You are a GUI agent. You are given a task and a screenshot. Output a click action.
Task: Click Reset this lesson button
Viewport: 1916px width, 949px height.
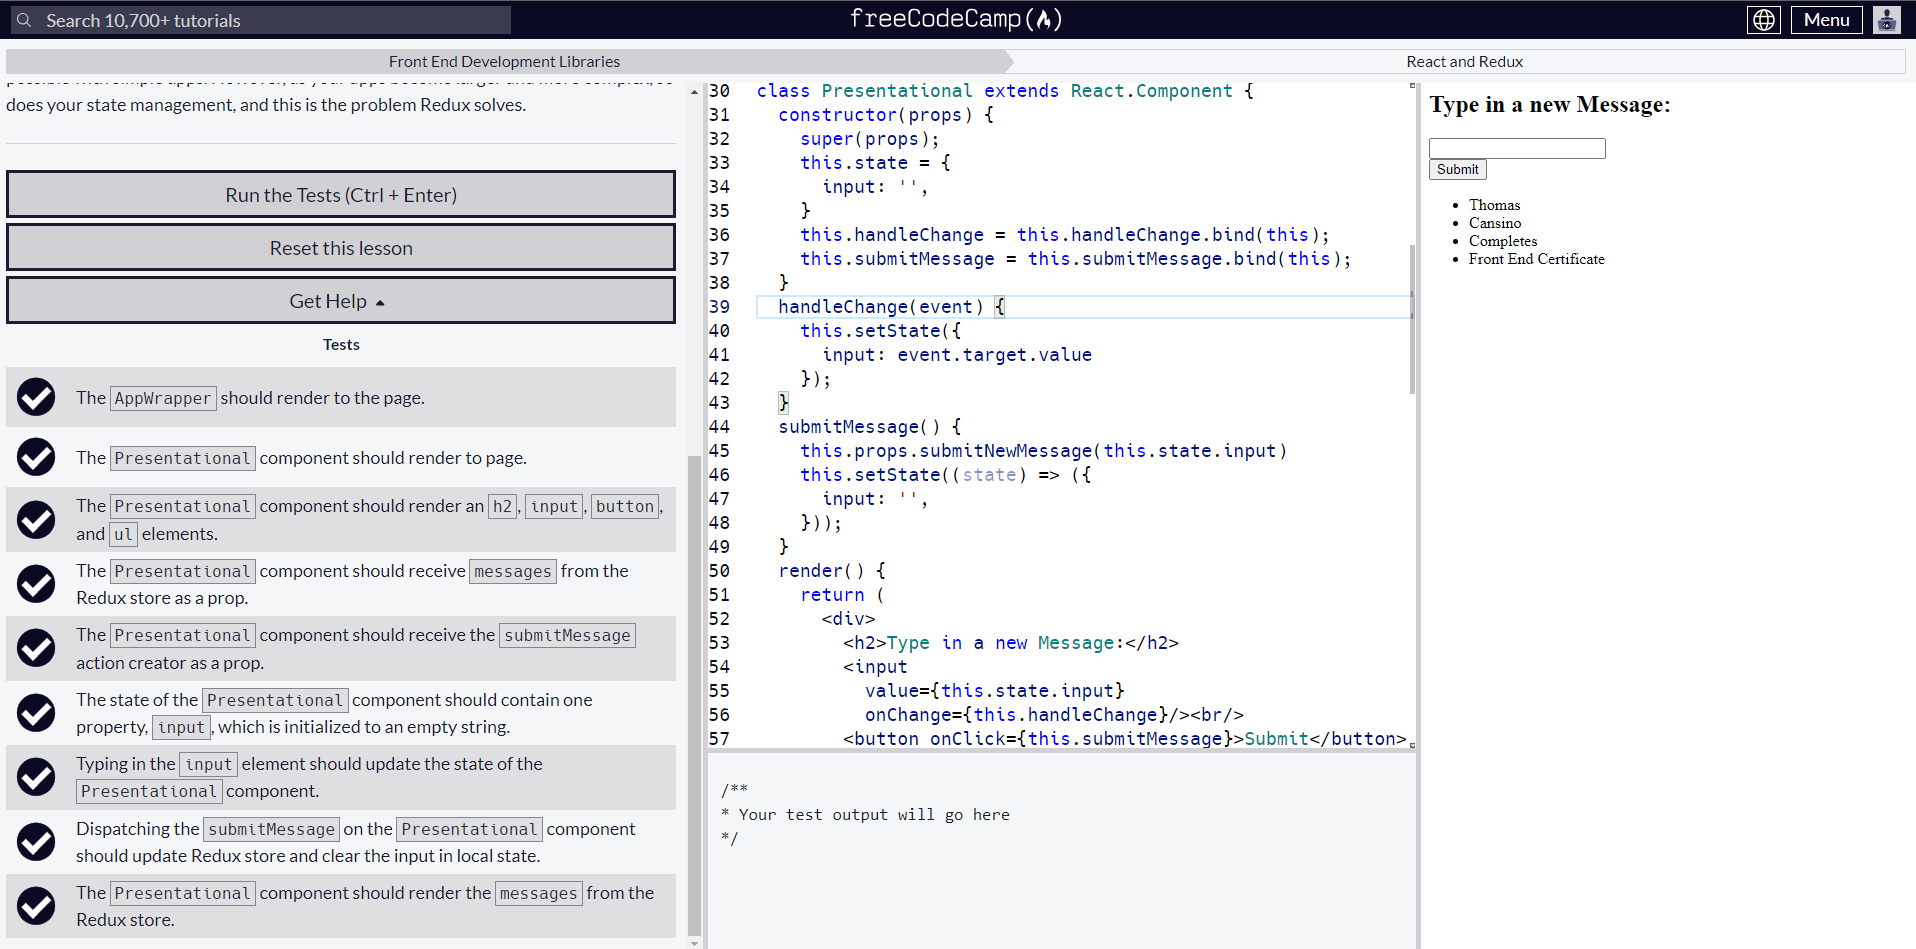coord(340,248)
